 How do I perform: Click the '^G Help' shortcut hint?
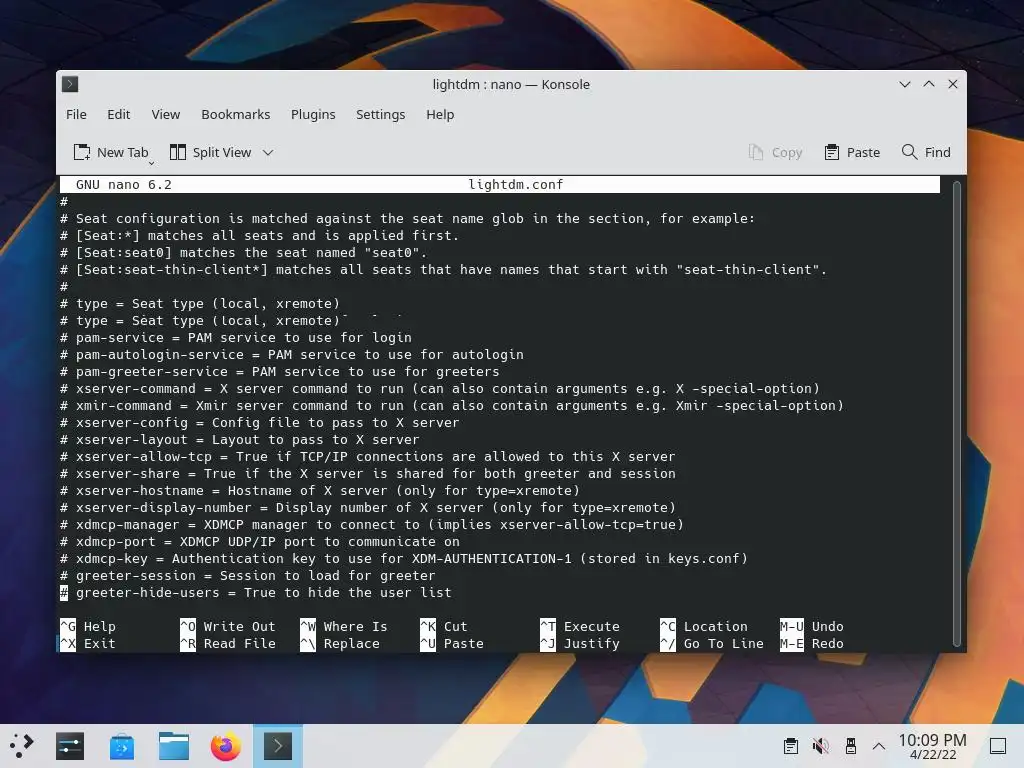[88, 626]
